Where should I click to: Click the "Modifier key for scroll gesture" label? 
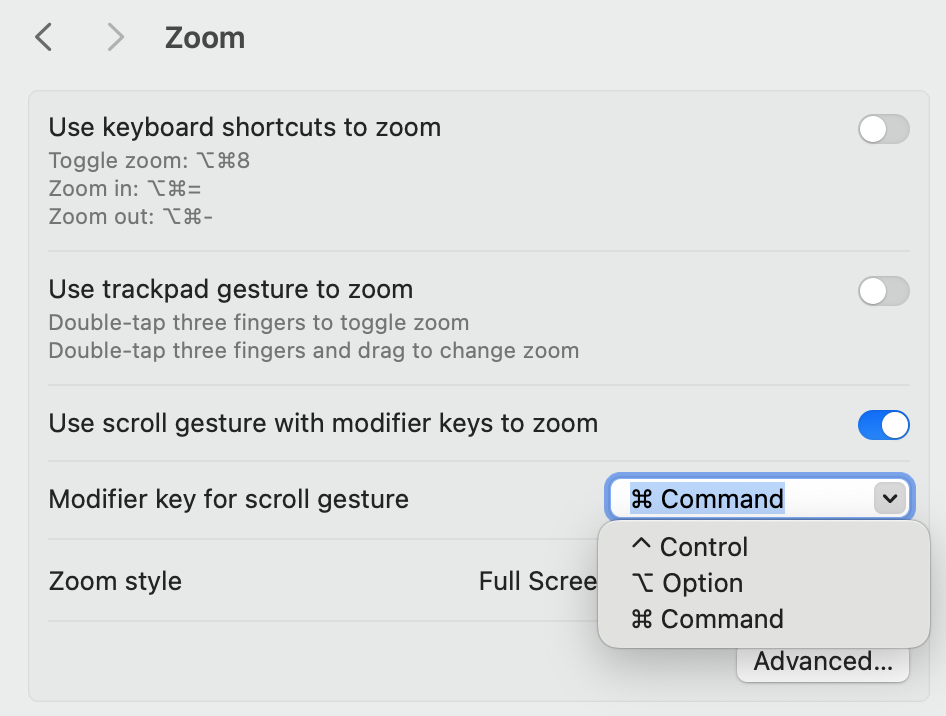tap(229, 499)
